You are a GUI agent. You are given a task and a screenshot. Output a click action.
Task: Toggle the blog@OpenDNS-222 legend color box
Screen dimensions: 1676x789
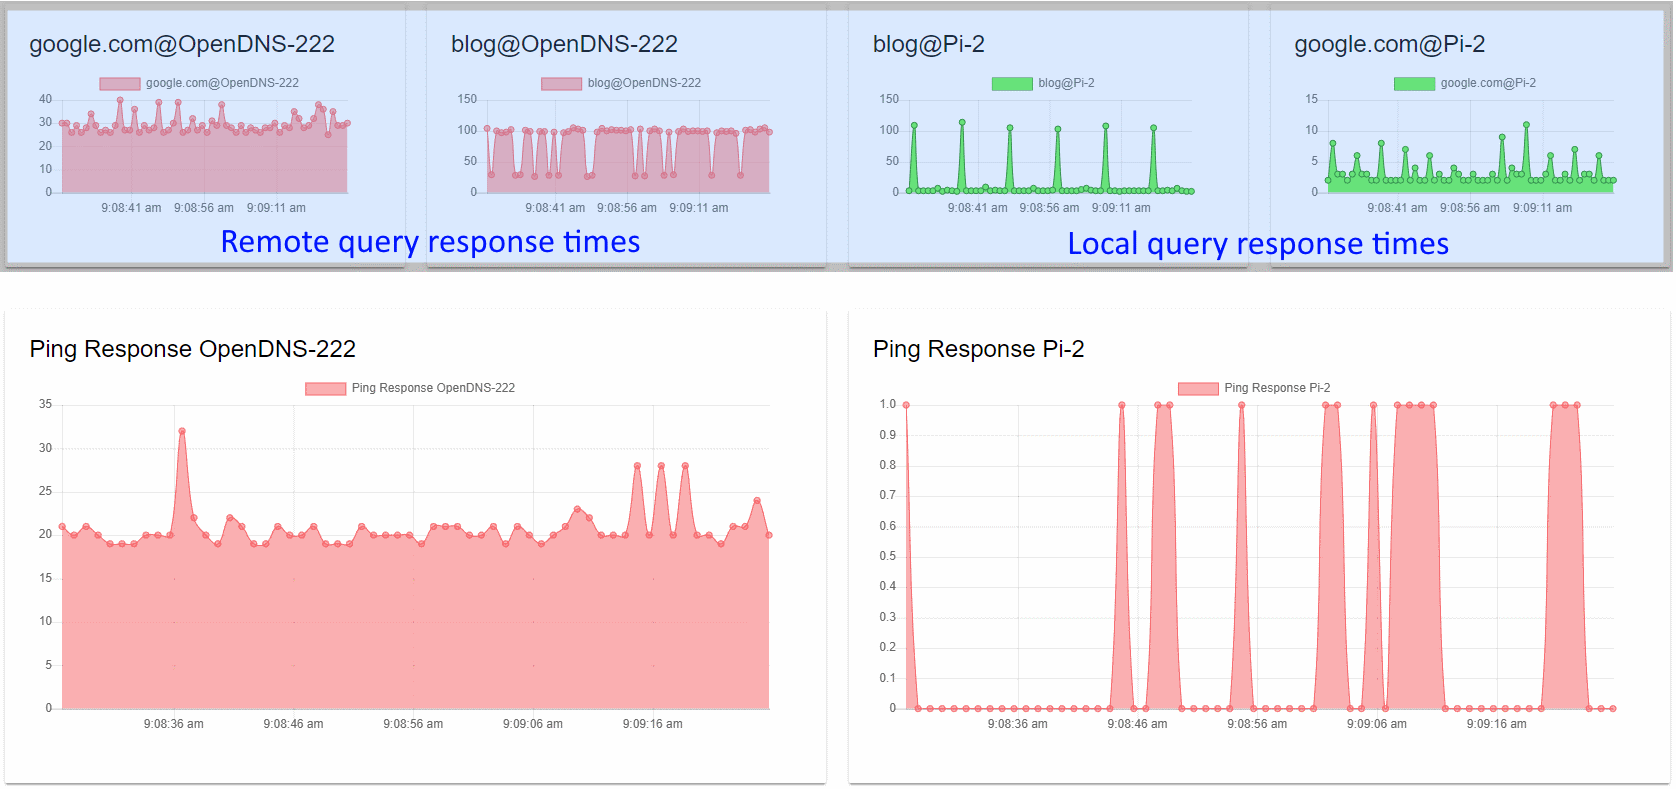tap(561, 83)
